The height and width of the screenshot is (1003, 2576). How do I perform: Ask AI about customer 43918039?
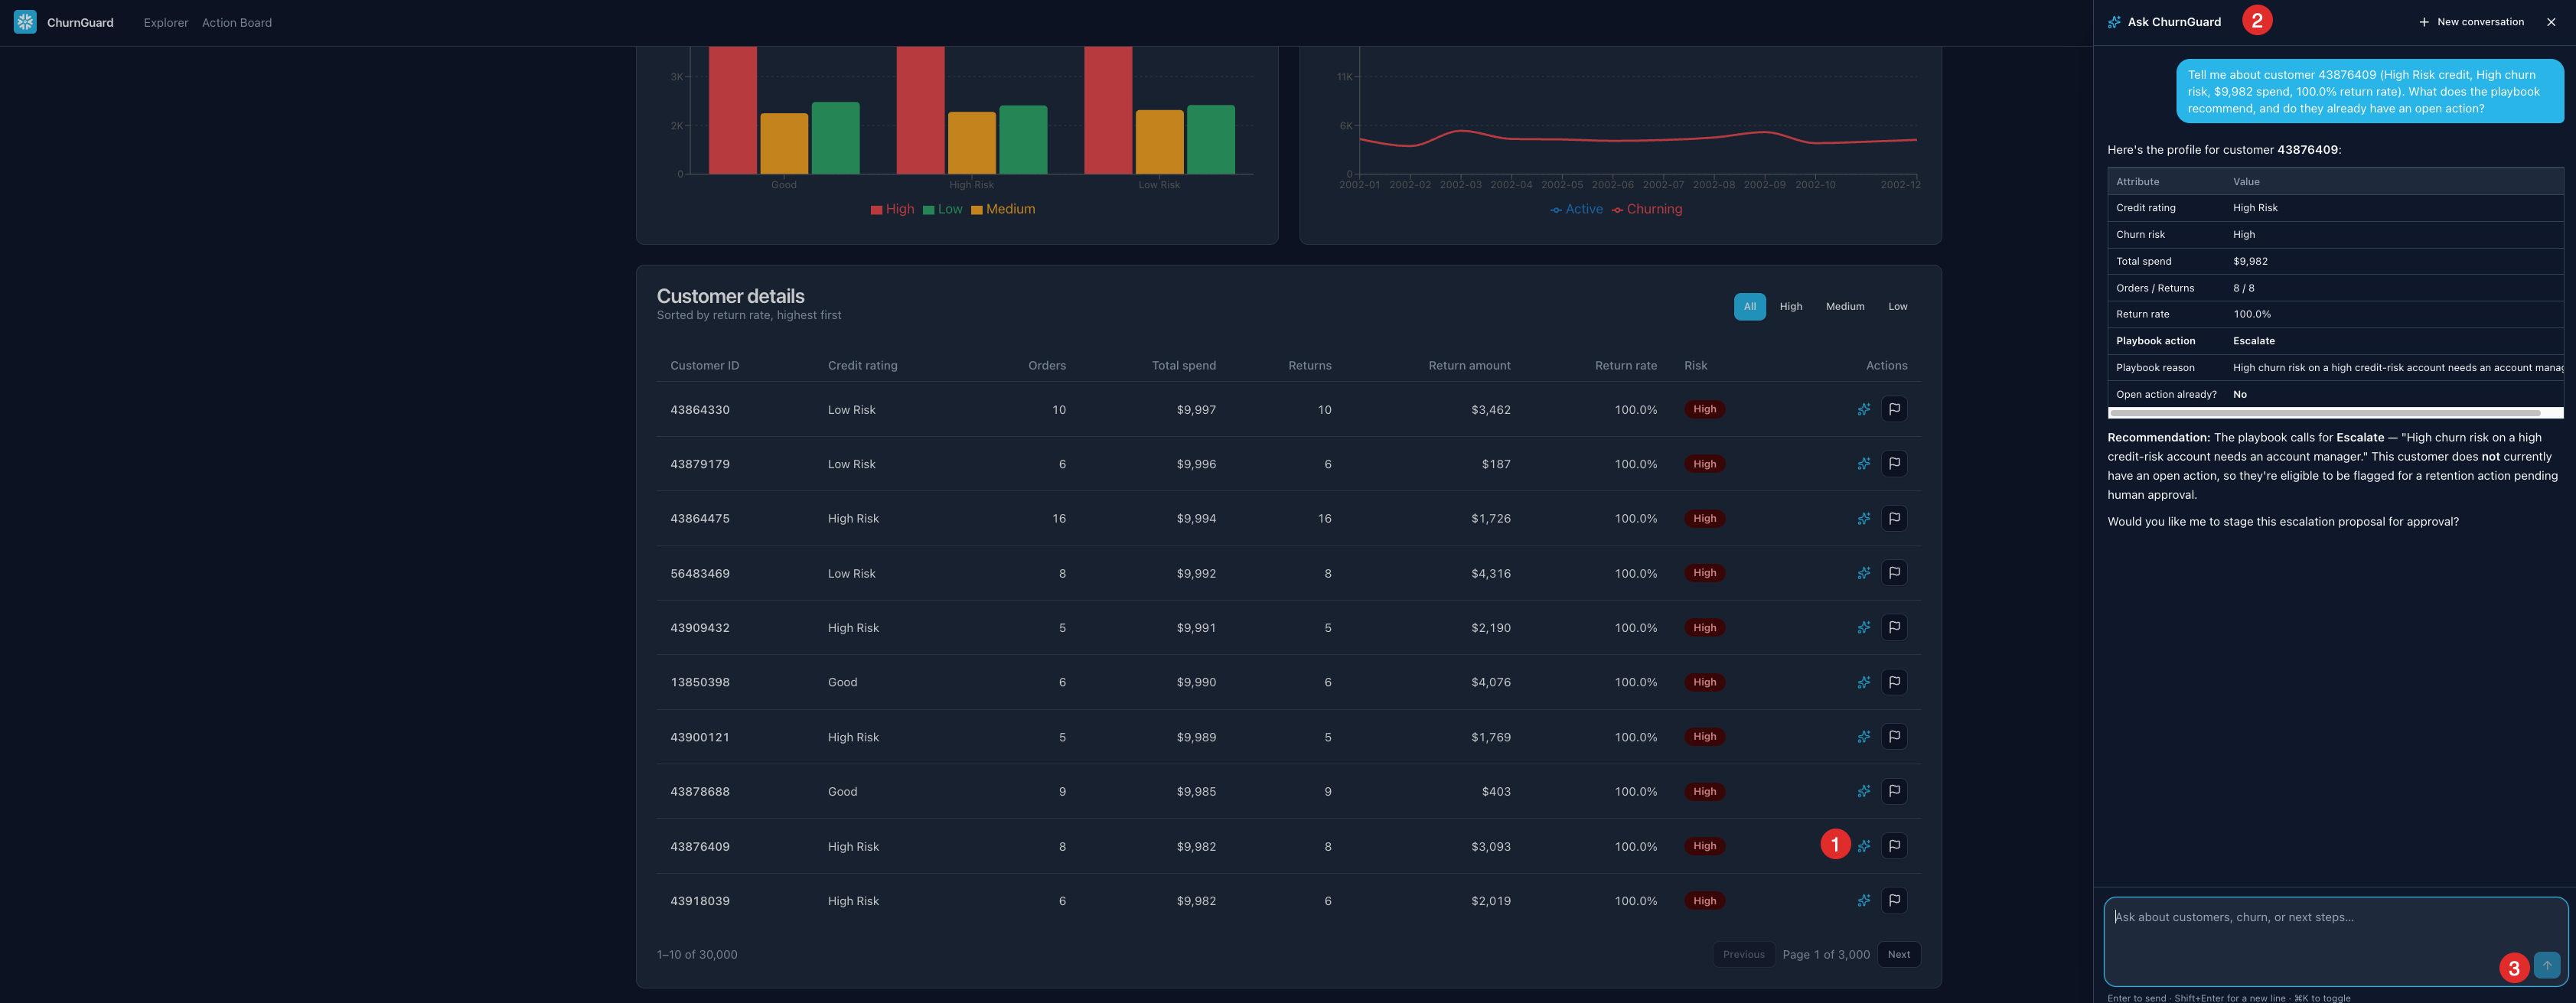click(x=1864, y=901)
